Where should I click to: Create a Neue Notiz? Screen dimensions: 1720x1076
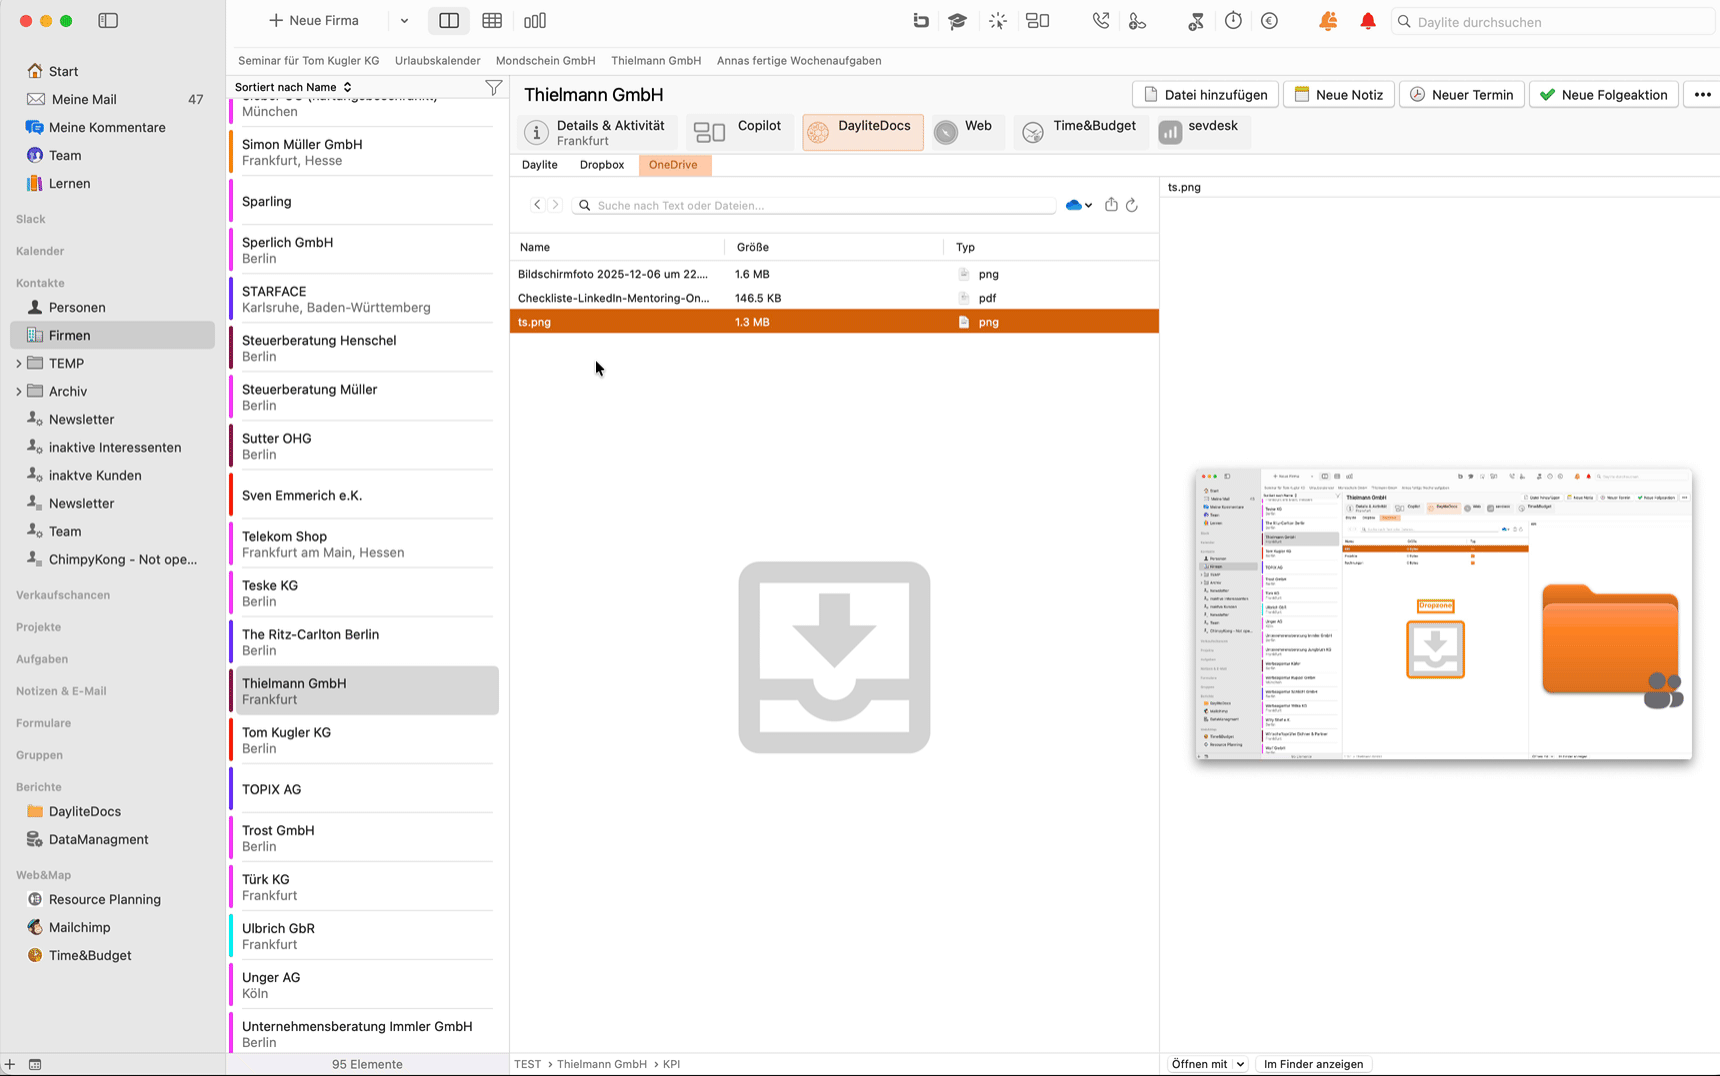1339,95
